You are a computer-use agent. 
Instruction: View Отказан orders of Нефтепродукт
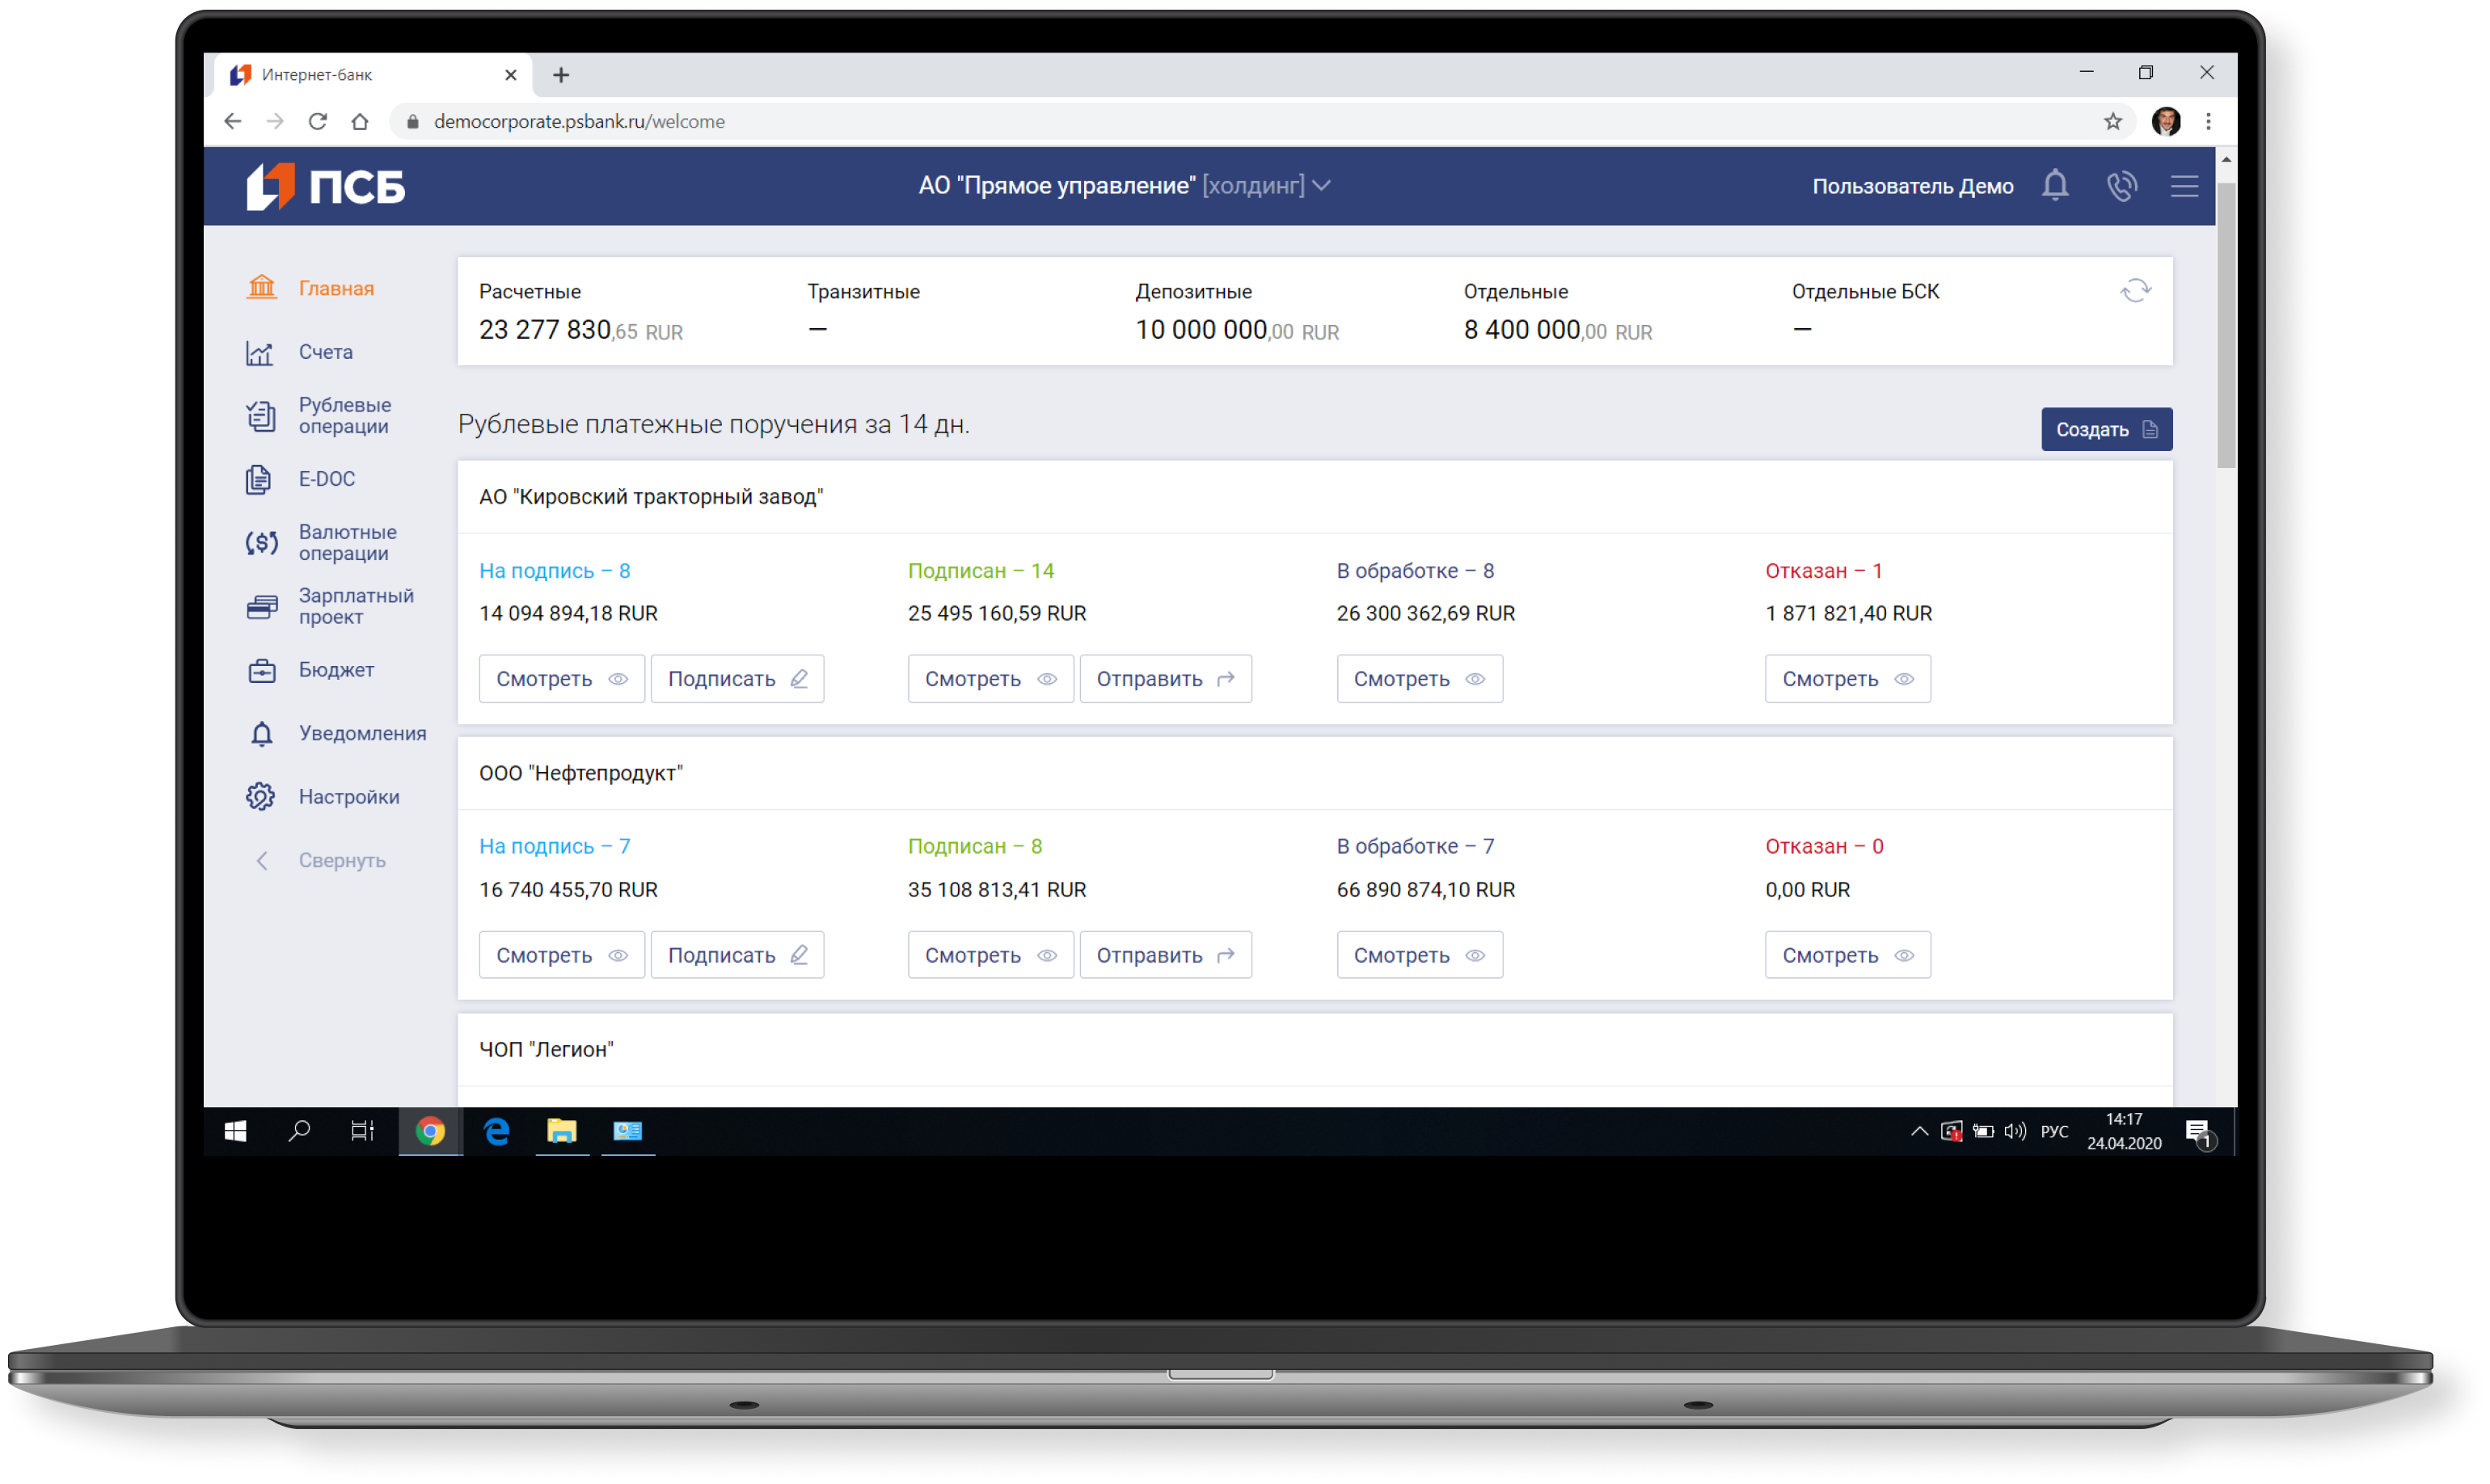[1847, 955]
